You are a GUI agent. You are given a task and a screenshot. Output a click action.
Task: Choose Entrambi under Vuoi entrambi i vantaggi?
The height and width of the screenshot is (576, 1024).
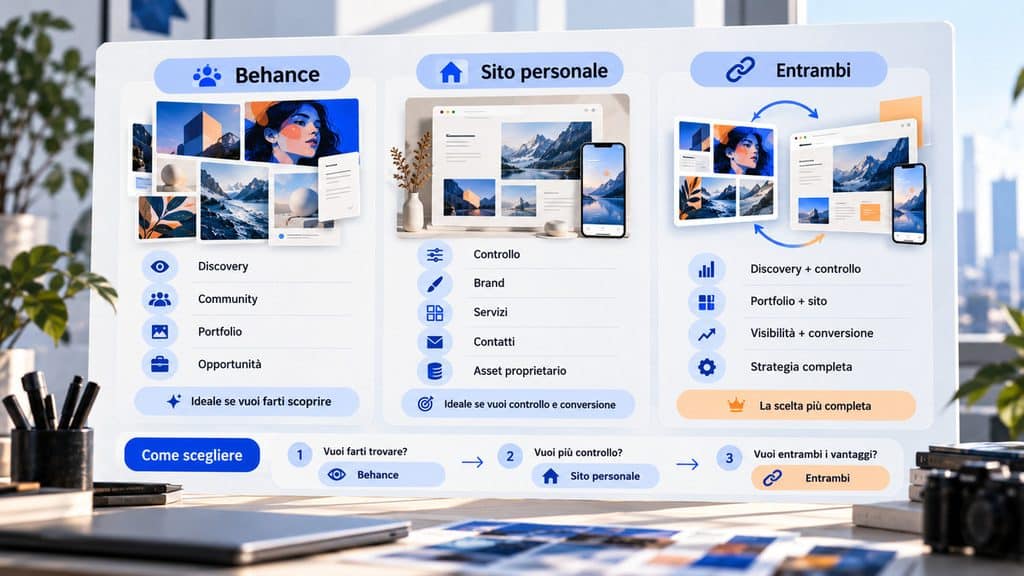[x=820, y=478]
